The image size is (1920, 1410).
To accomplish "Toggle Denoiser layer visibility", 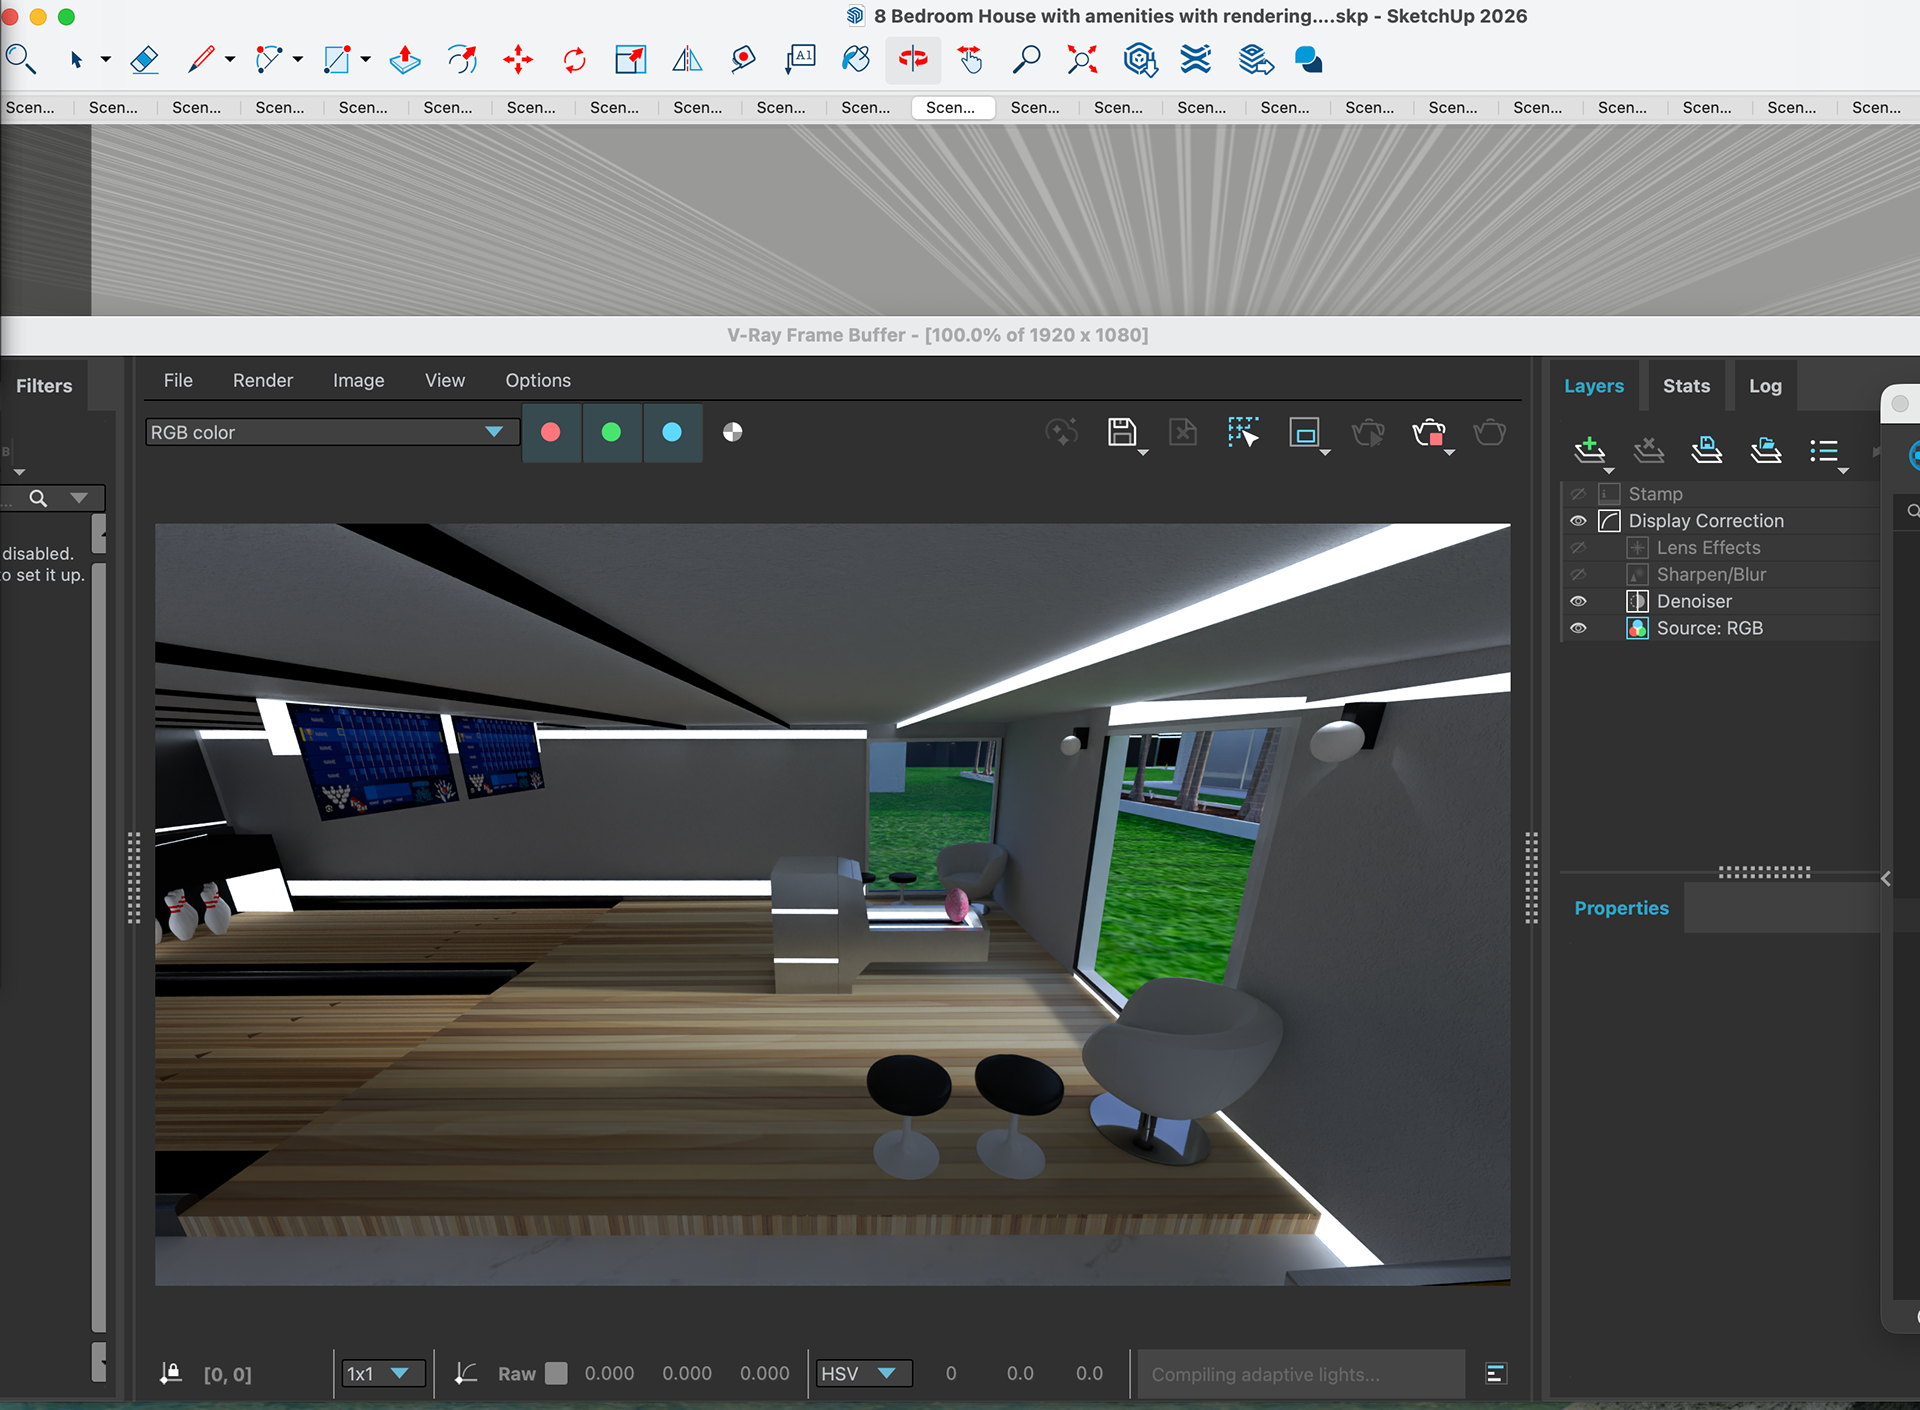I will 1578,601.
